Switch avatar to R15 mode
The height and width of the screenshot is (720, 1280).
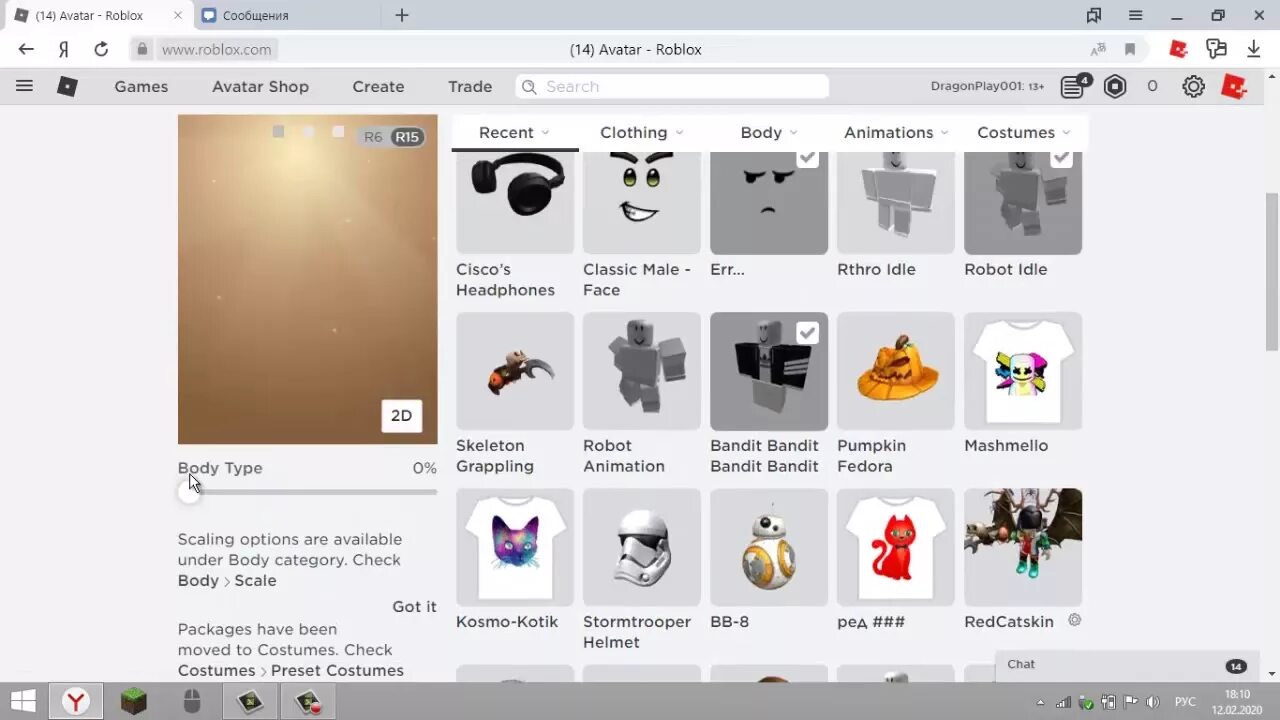point(407,137)
